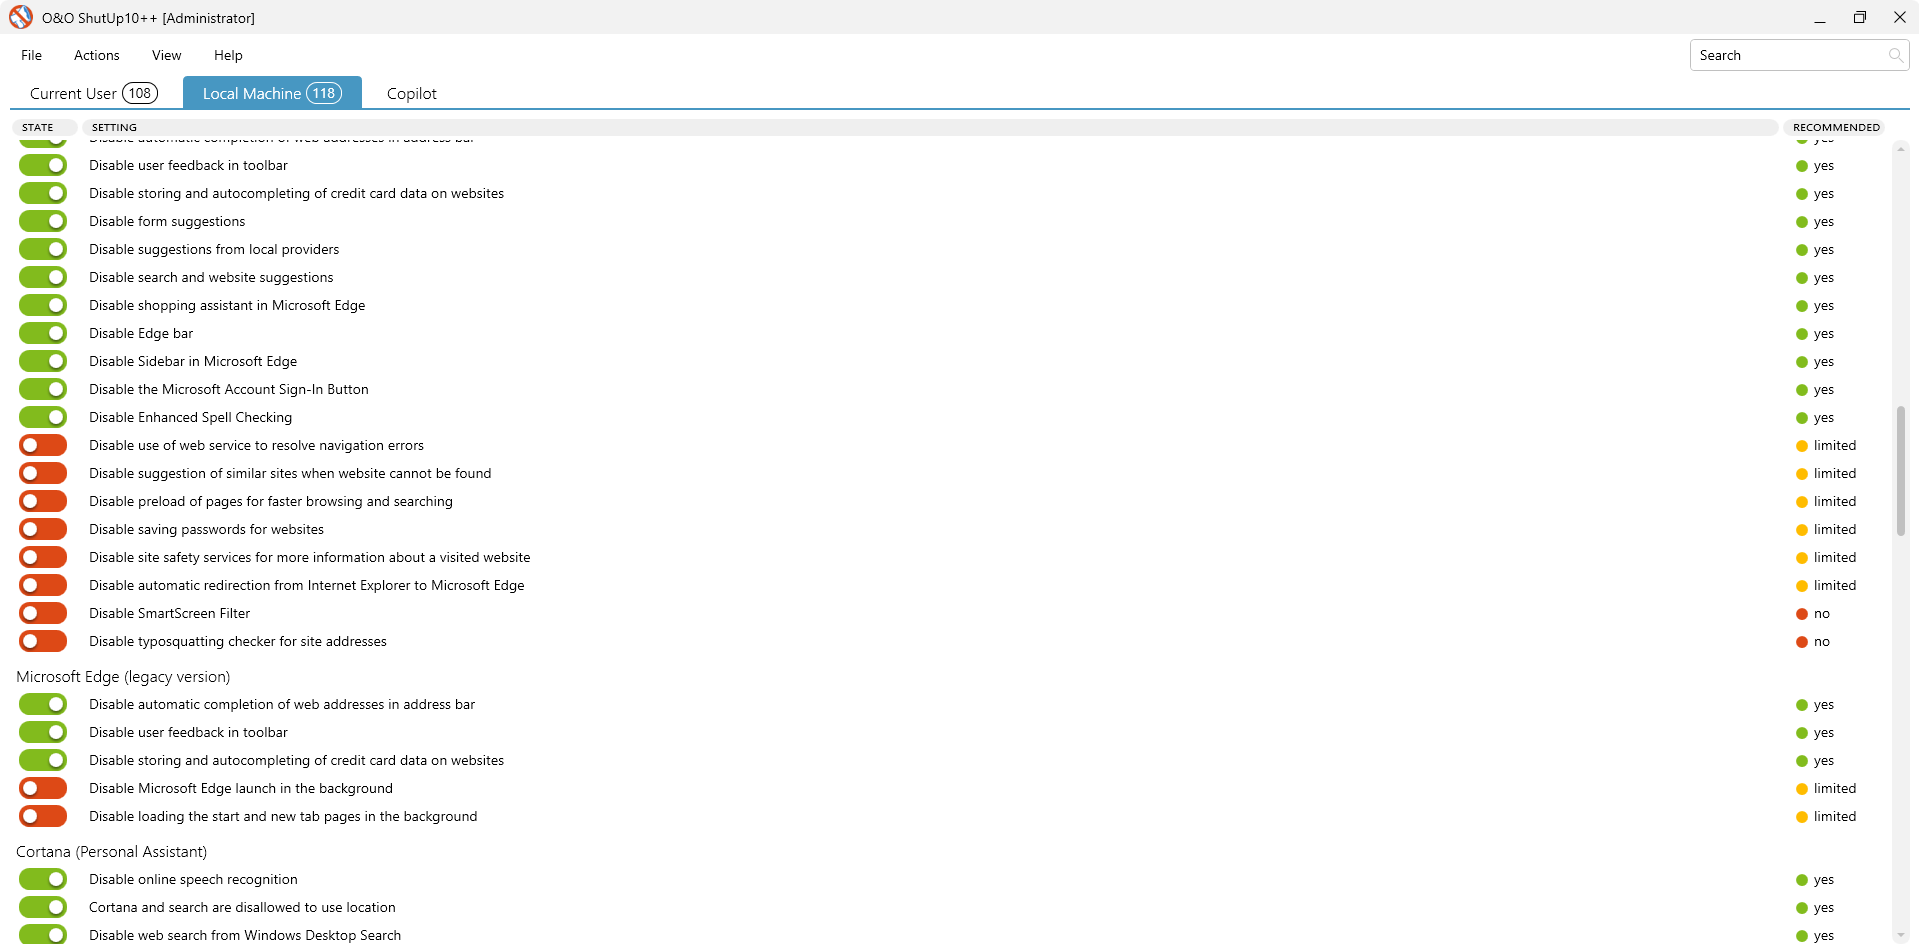Click 'no' recommendation for Disable SmartScreen Filter

pyautogui.click(x=1813, y=613)
